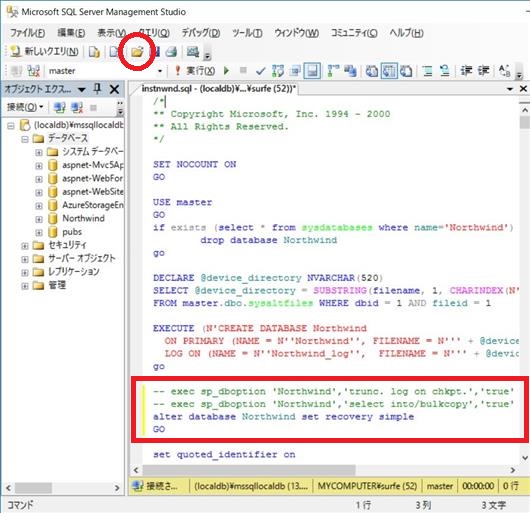Screen dimensions: 530x513
Task: Expand the システム データベース folder
Action: tap(39, 152)
